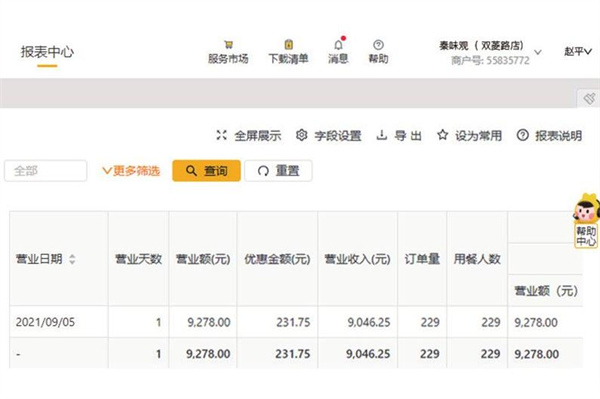Open 帮助 menu item
The height and width of the screenshot is (399, 600).
pos(378,52)
